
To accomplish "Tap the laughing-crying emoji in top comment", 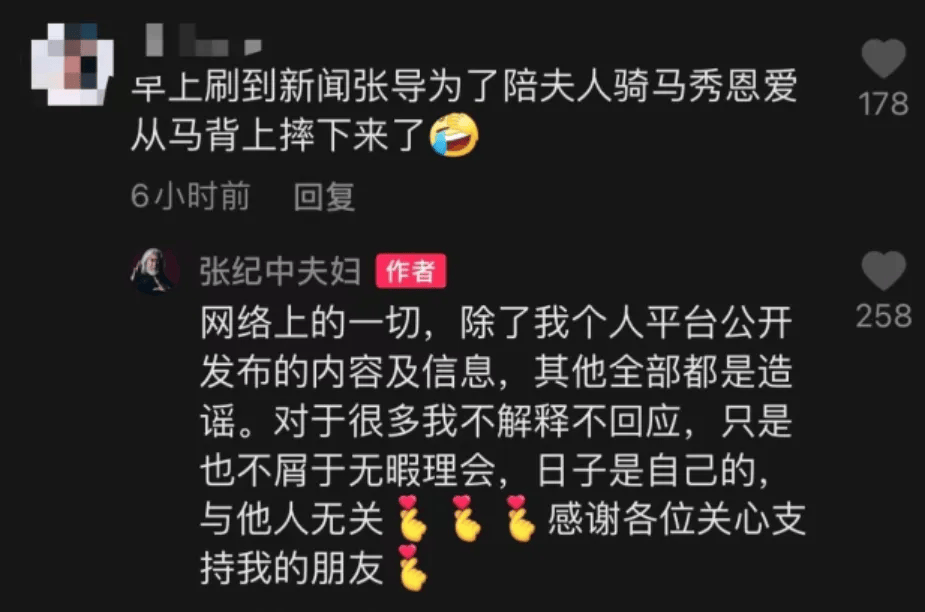I will tap(454, 135).
